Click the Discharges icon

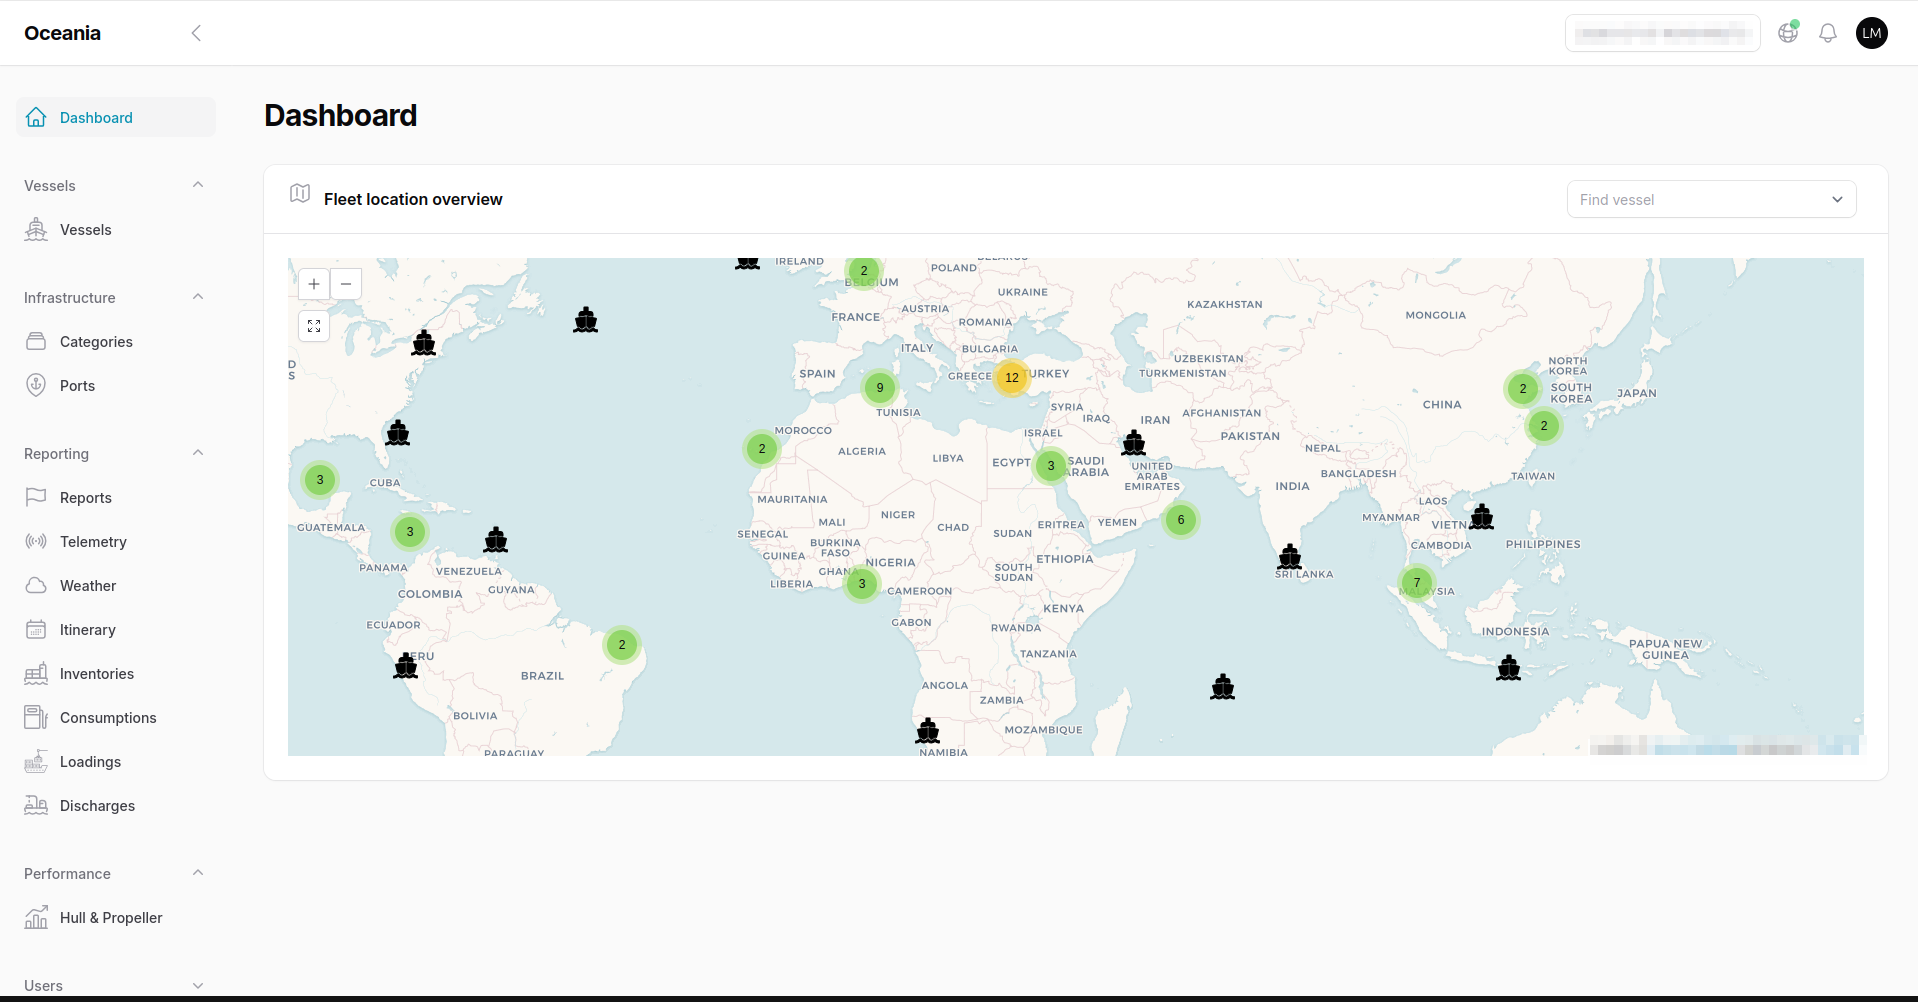36,805
